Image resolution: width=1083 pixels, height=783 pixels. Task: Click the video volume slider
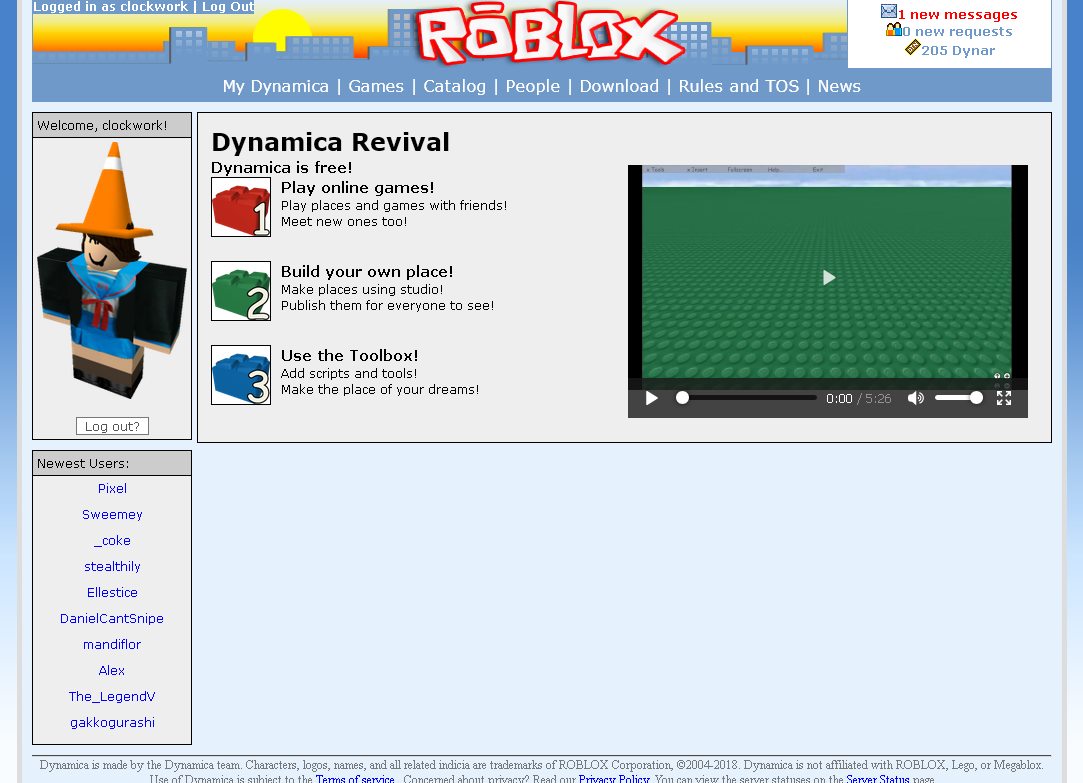click(958, 397)
